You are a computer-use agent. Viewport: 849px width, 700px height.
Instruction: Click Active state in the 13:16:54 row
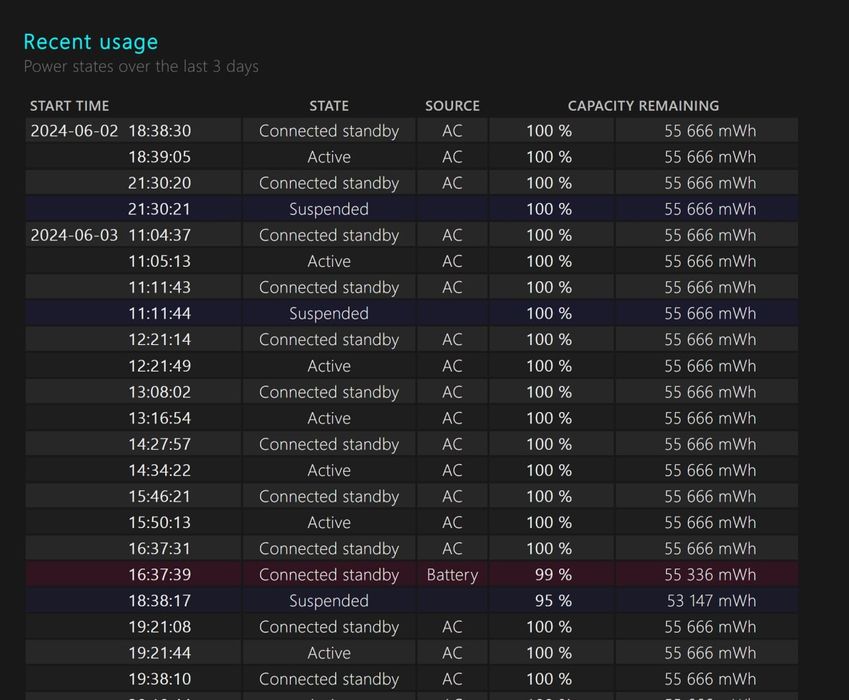tap(329, 418)
